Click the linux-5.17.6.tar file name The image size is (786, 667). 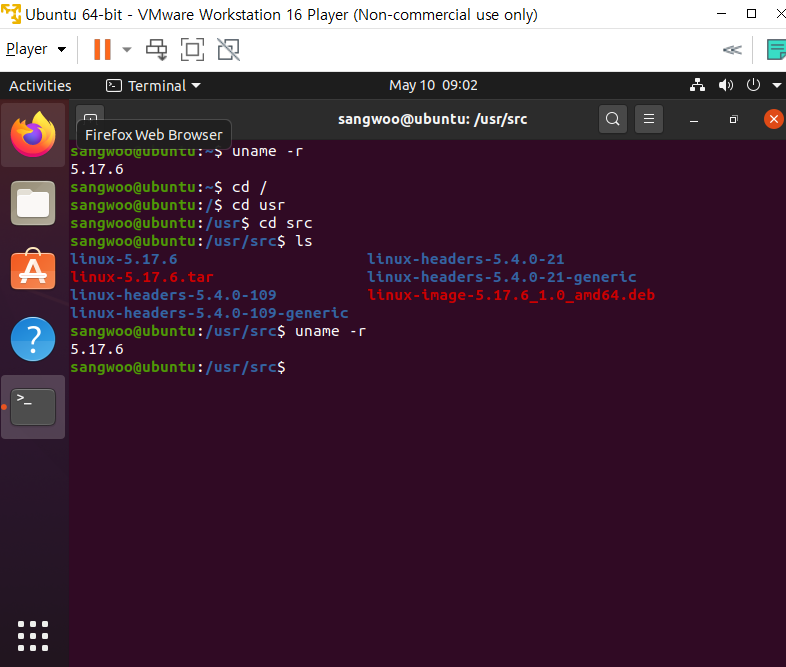point(142,277)
